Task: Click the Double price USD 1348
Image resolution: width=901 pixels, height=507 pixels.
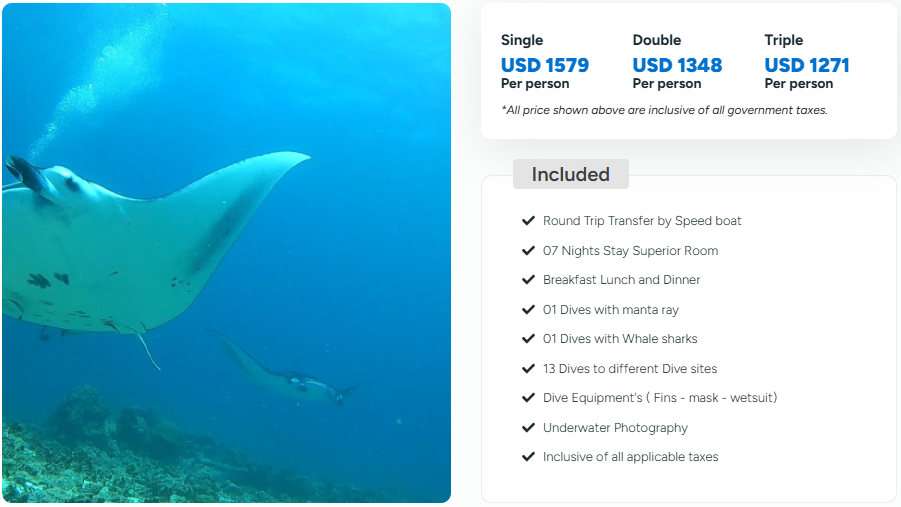Action: (677, 65)
